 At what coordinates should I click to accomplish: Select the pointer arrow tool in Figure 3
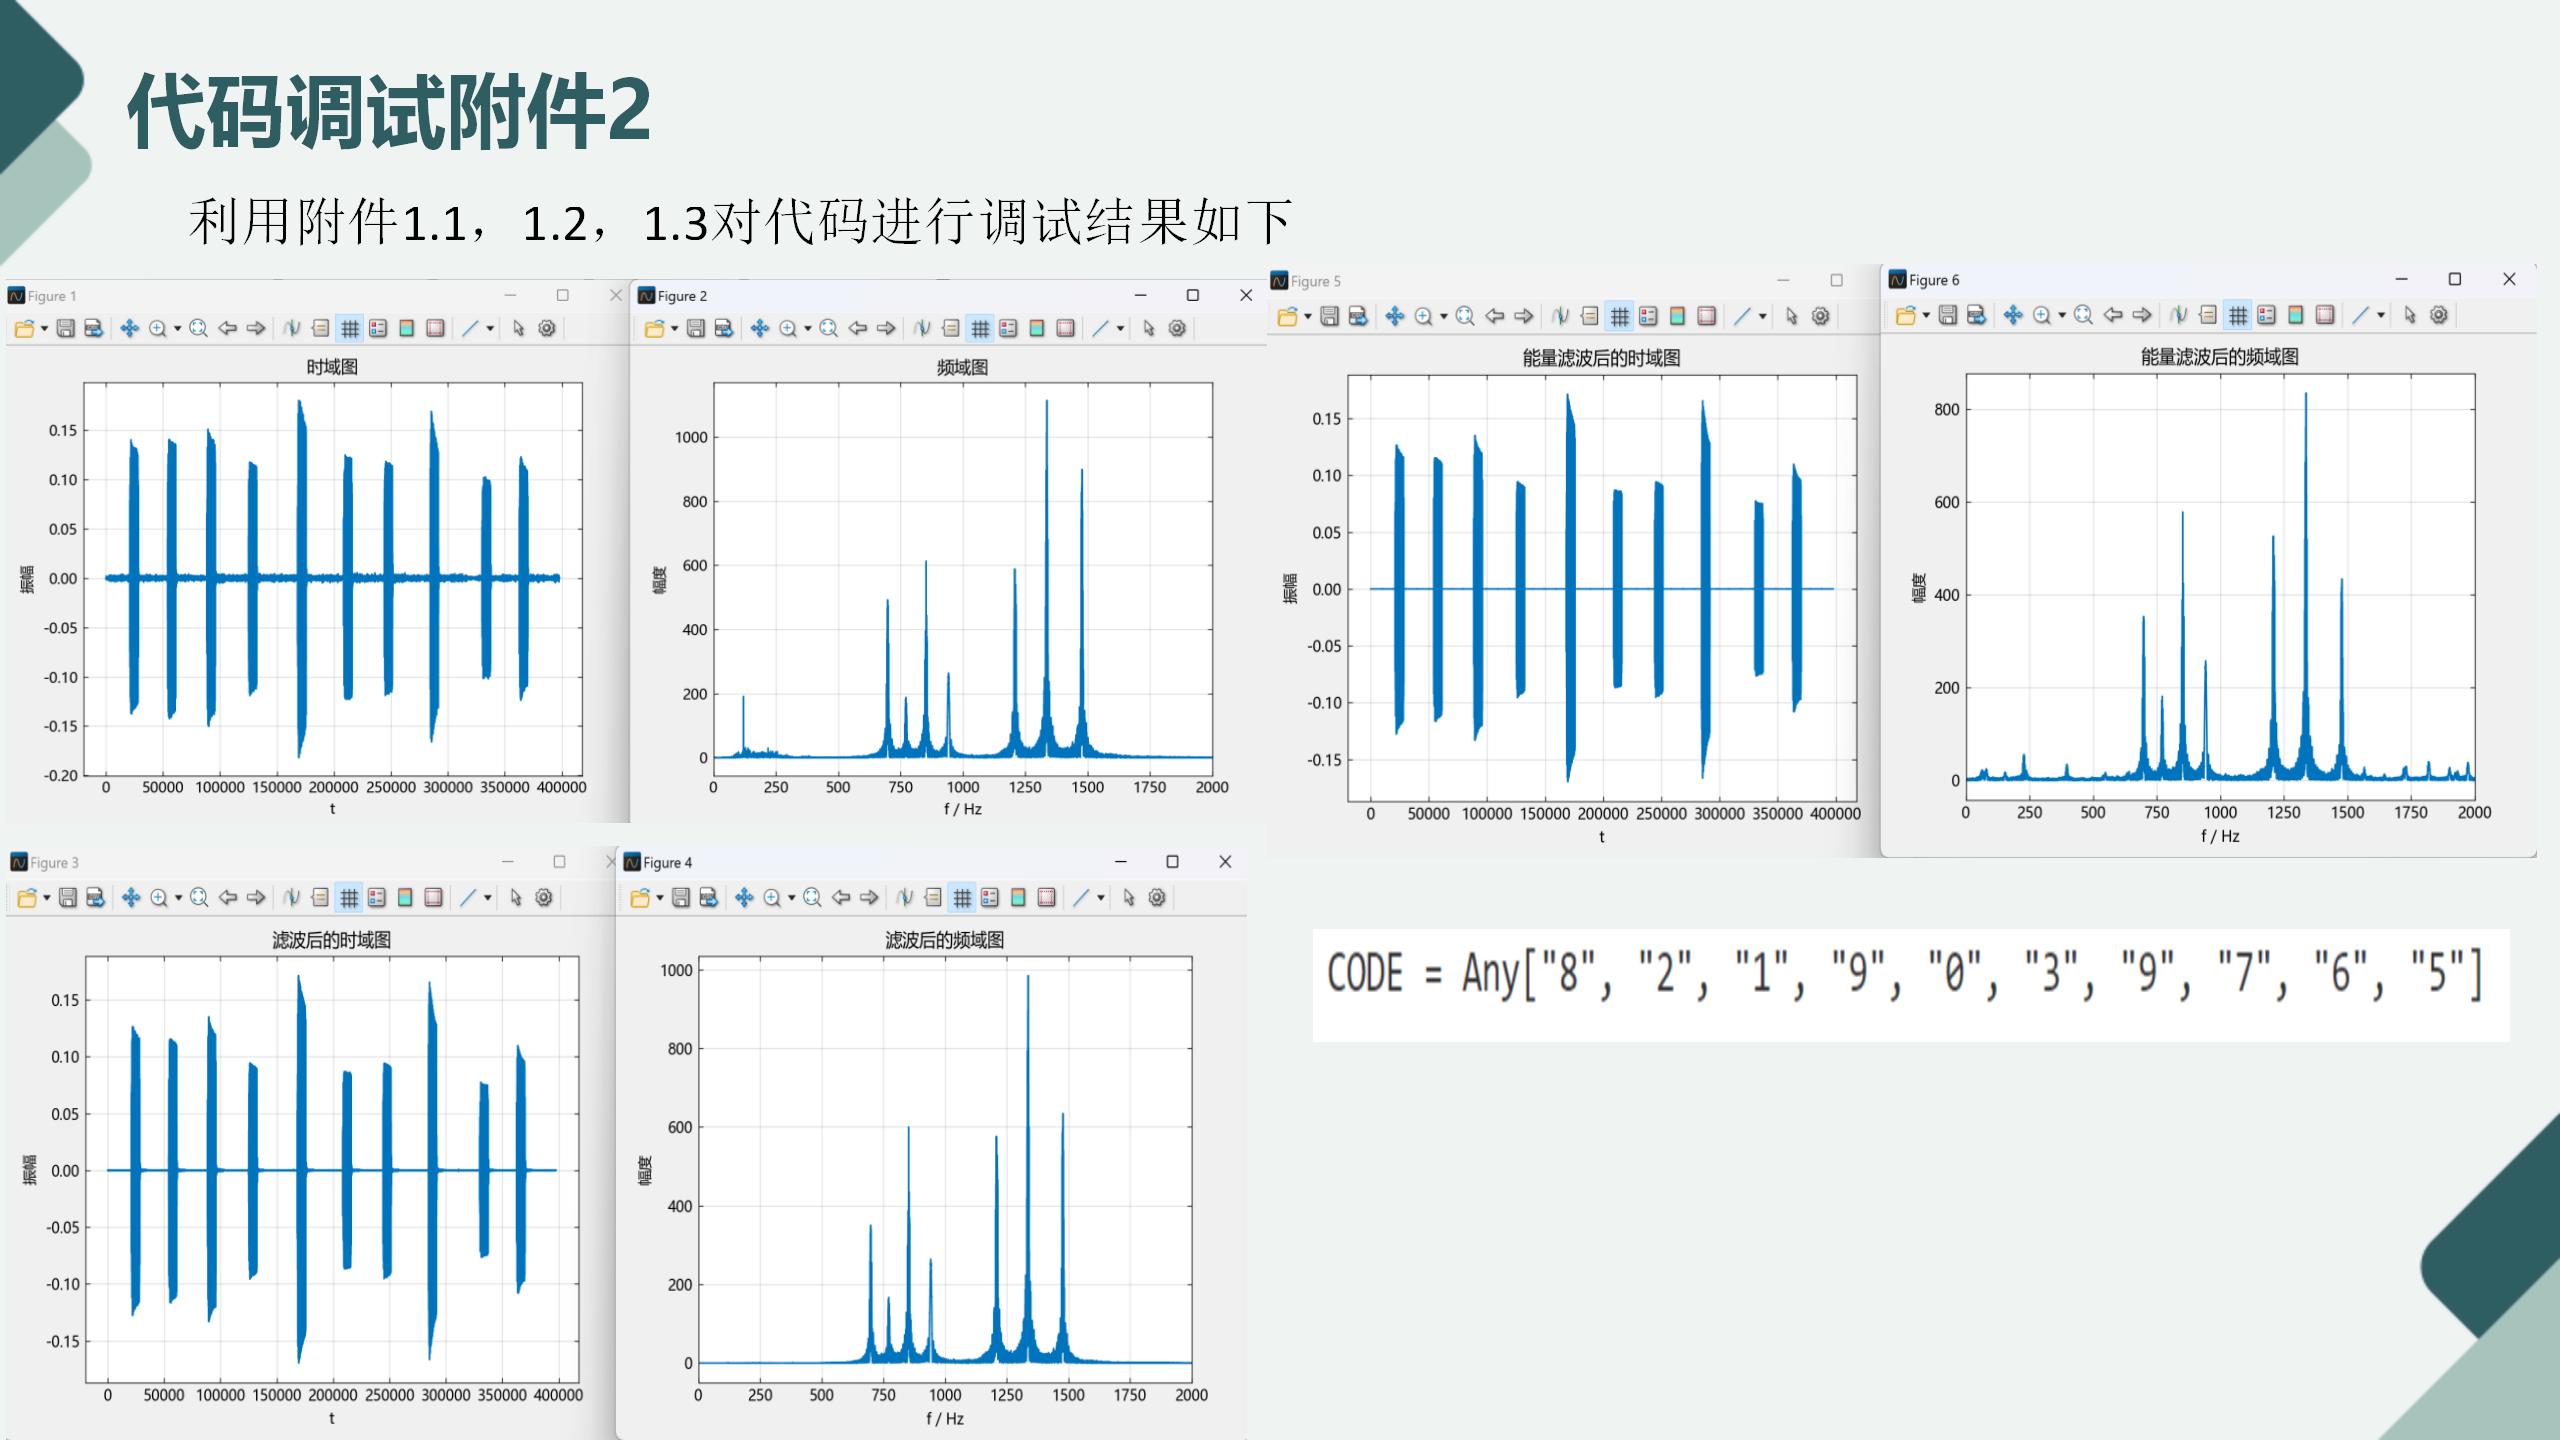pyautogui.click(x=516, y=897)
